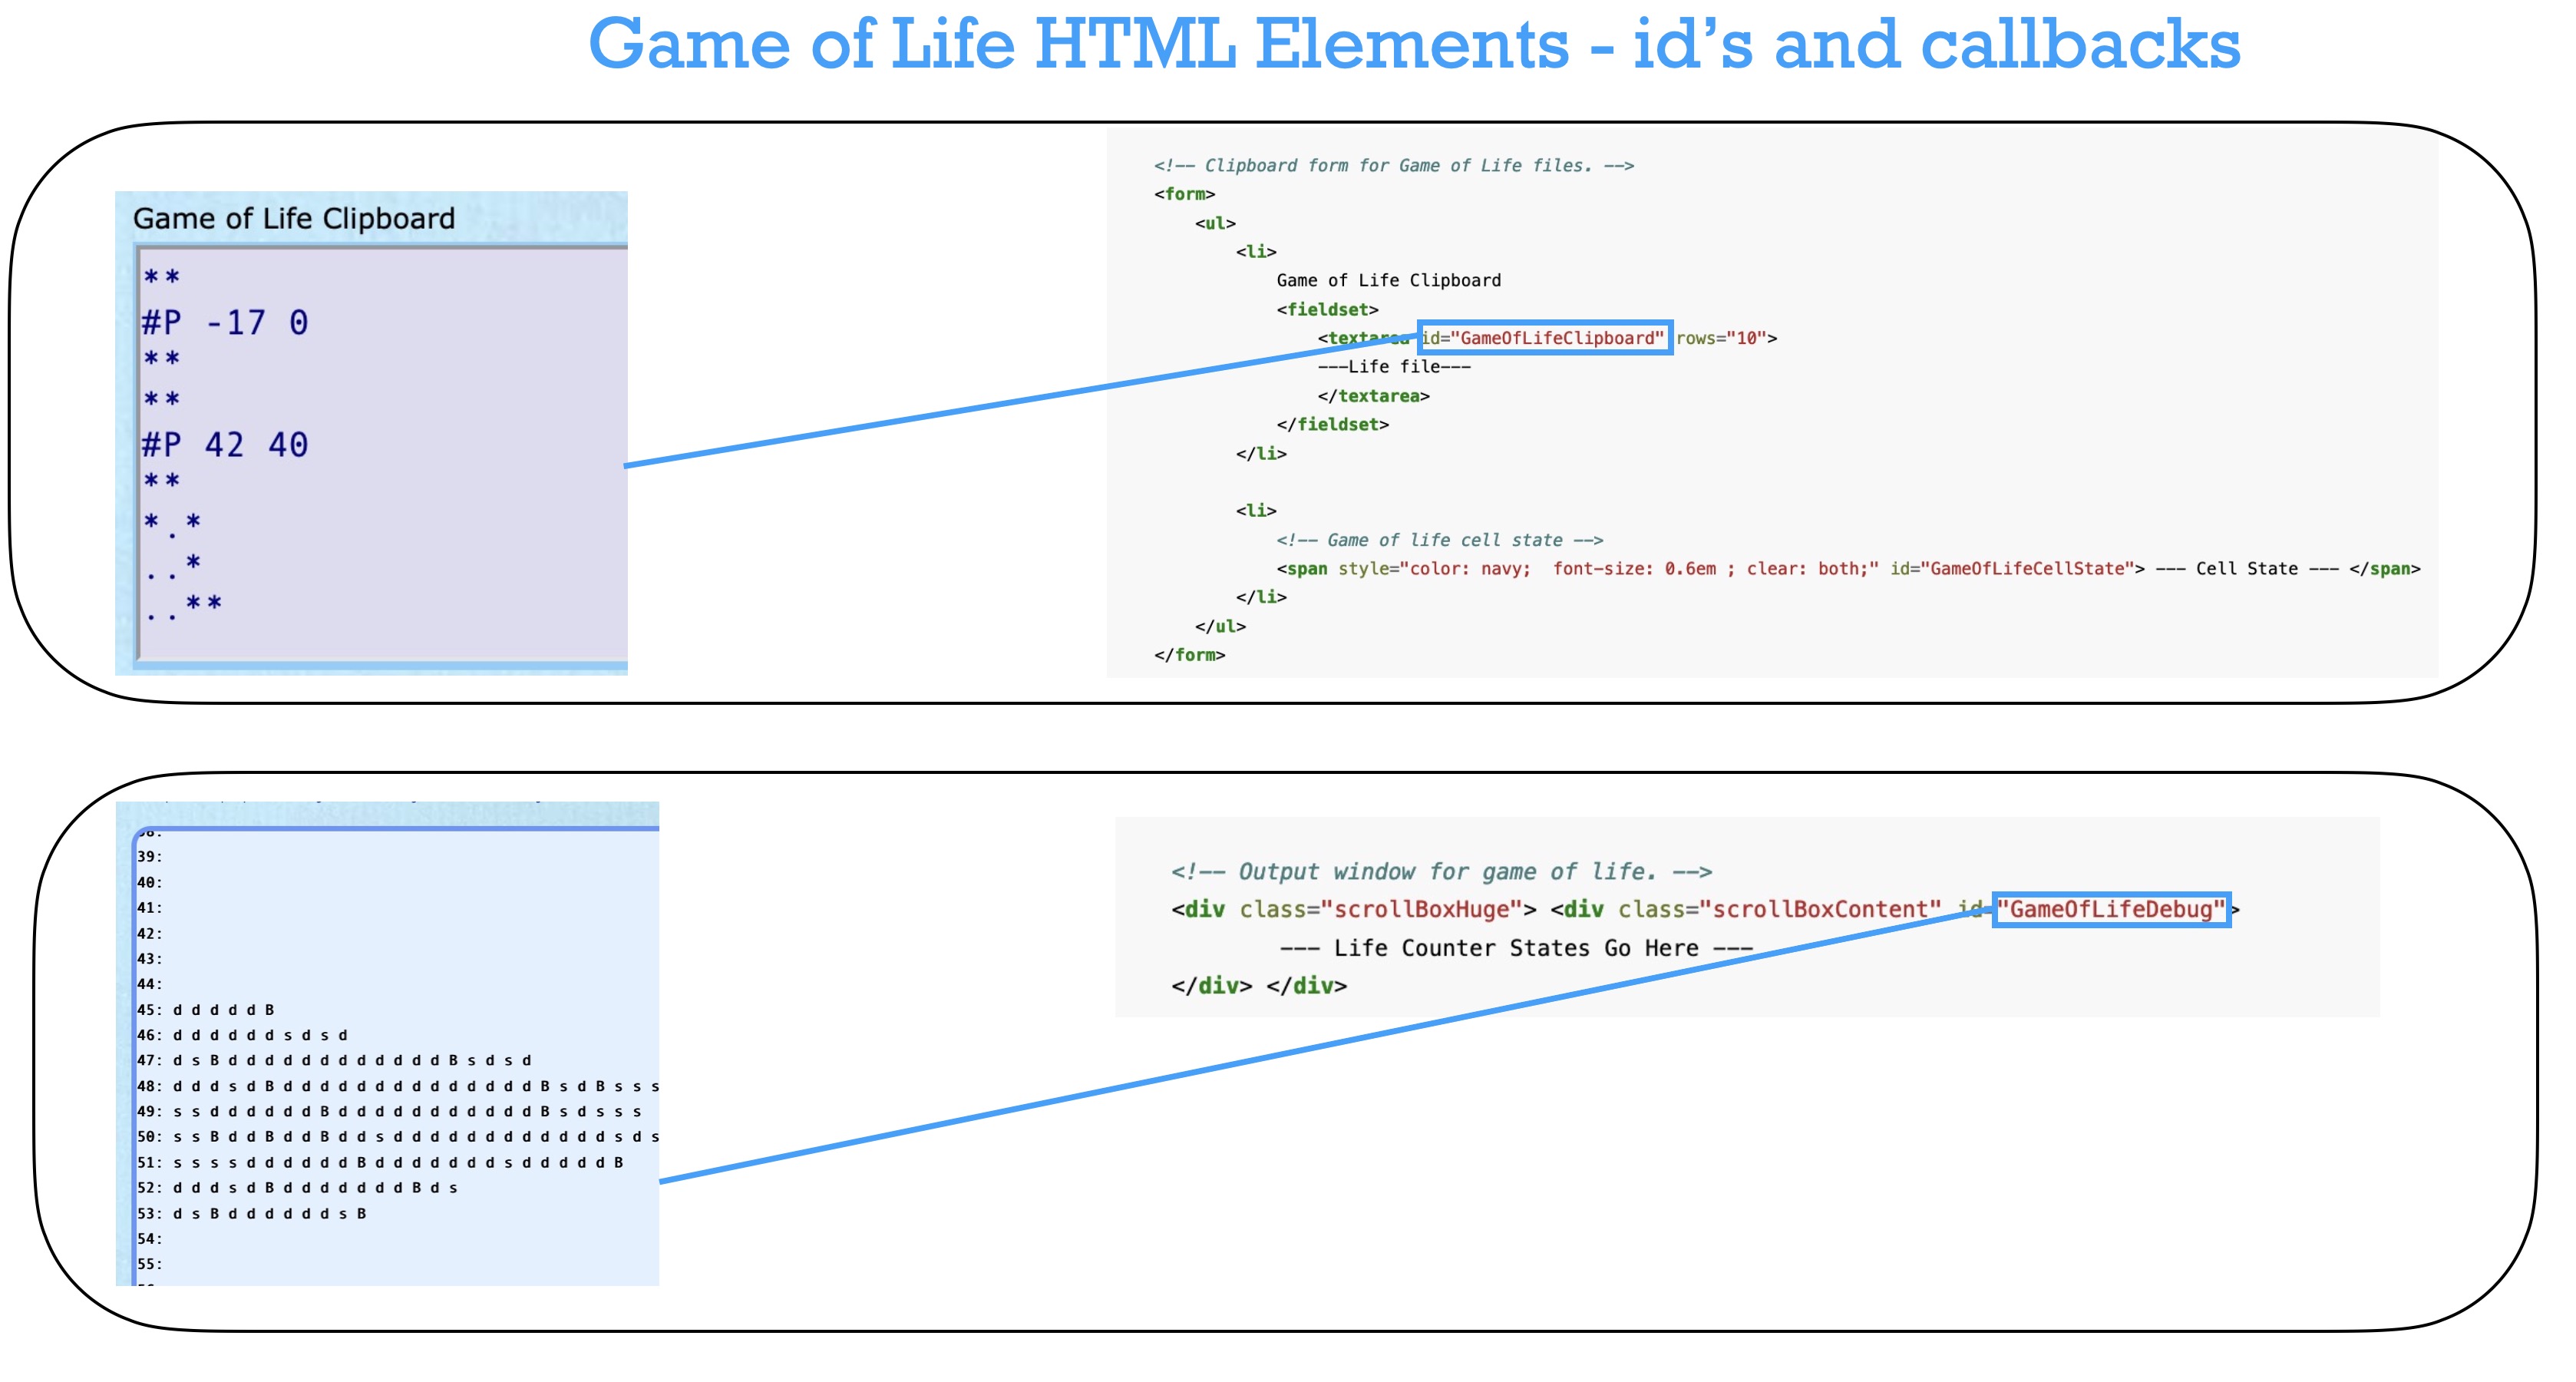Select the "#P -17 0" line in clipboard
The width and height of the screenshot is (2576, 1382).
(x=225, y=323)
